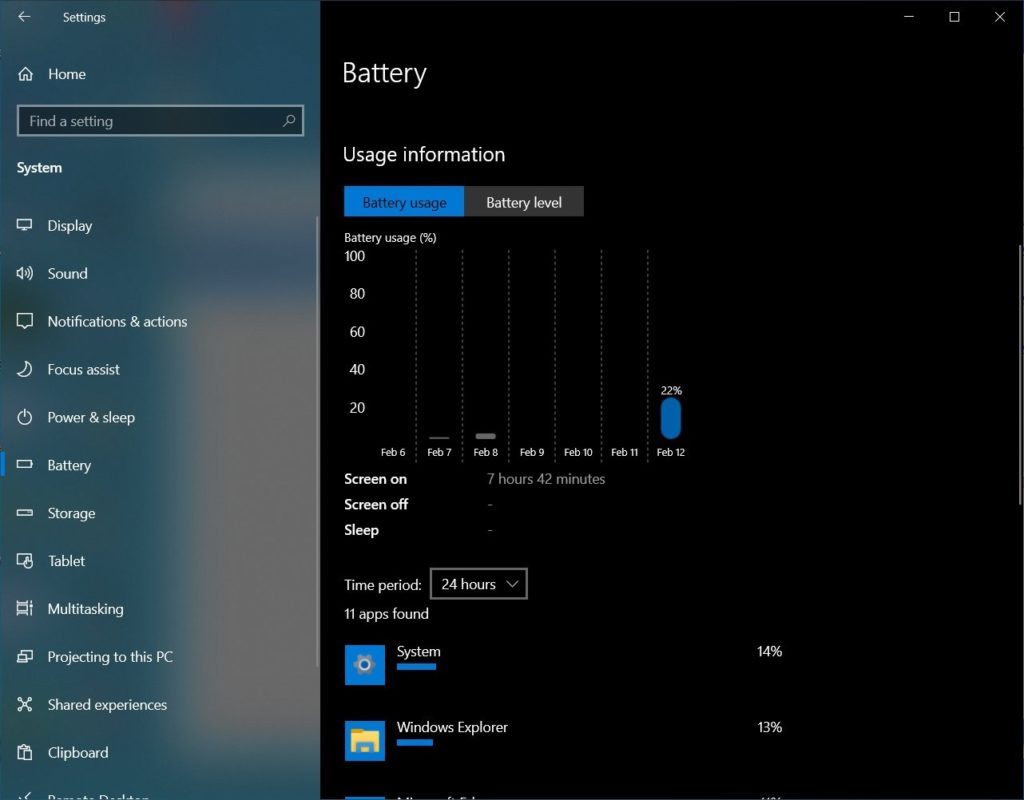
Task: Open the Time period dropdown
Action: (x=478, y=583)
